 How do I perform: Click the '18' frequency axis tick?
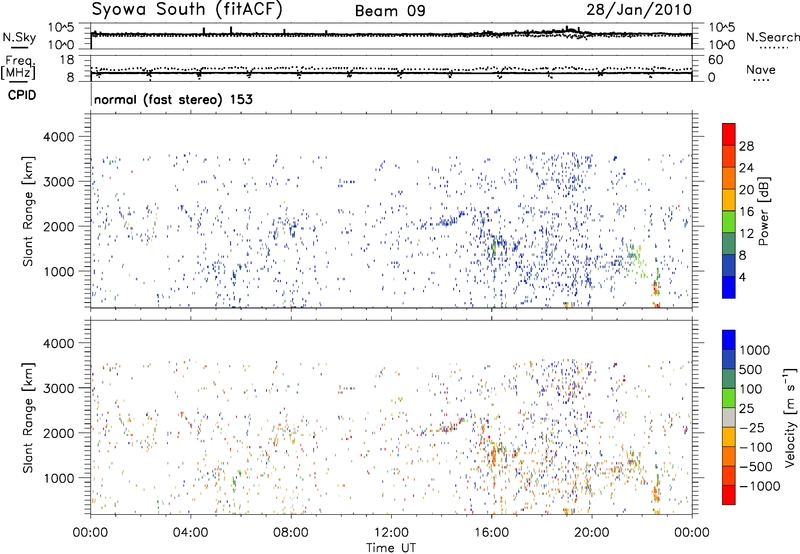point(67,60)
